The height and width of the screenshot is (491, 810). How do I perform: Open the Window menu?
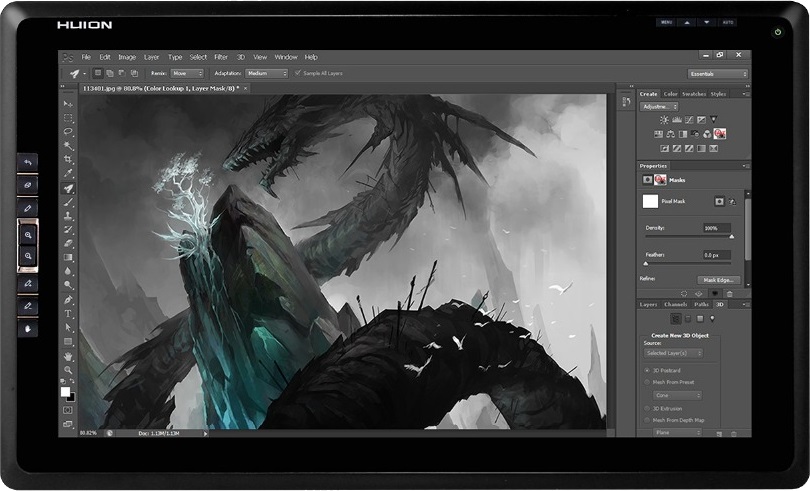click(x=286, y=57)
